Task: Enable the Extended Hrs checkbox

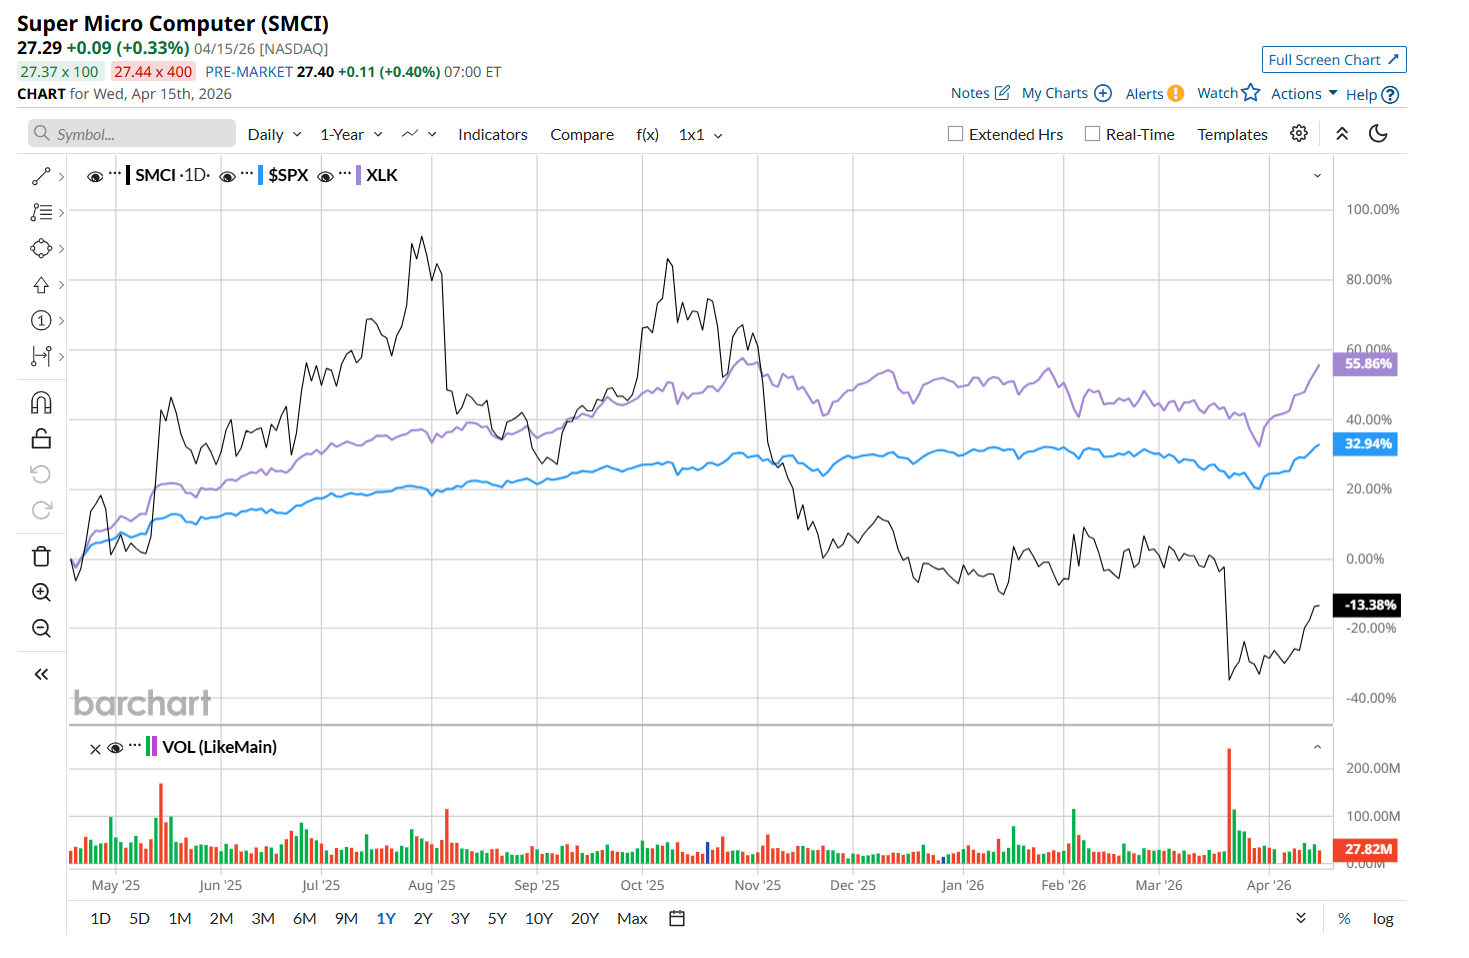Action: tap(955, 134)
